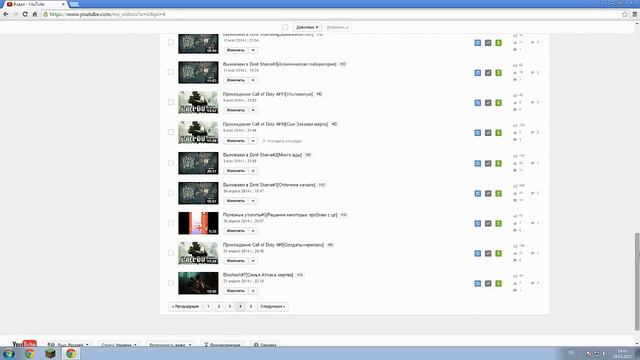This screenshot has height=360, width=640.
Task: Open the Windows Start button
Action: pyautogui.click(x=9, y=354)
